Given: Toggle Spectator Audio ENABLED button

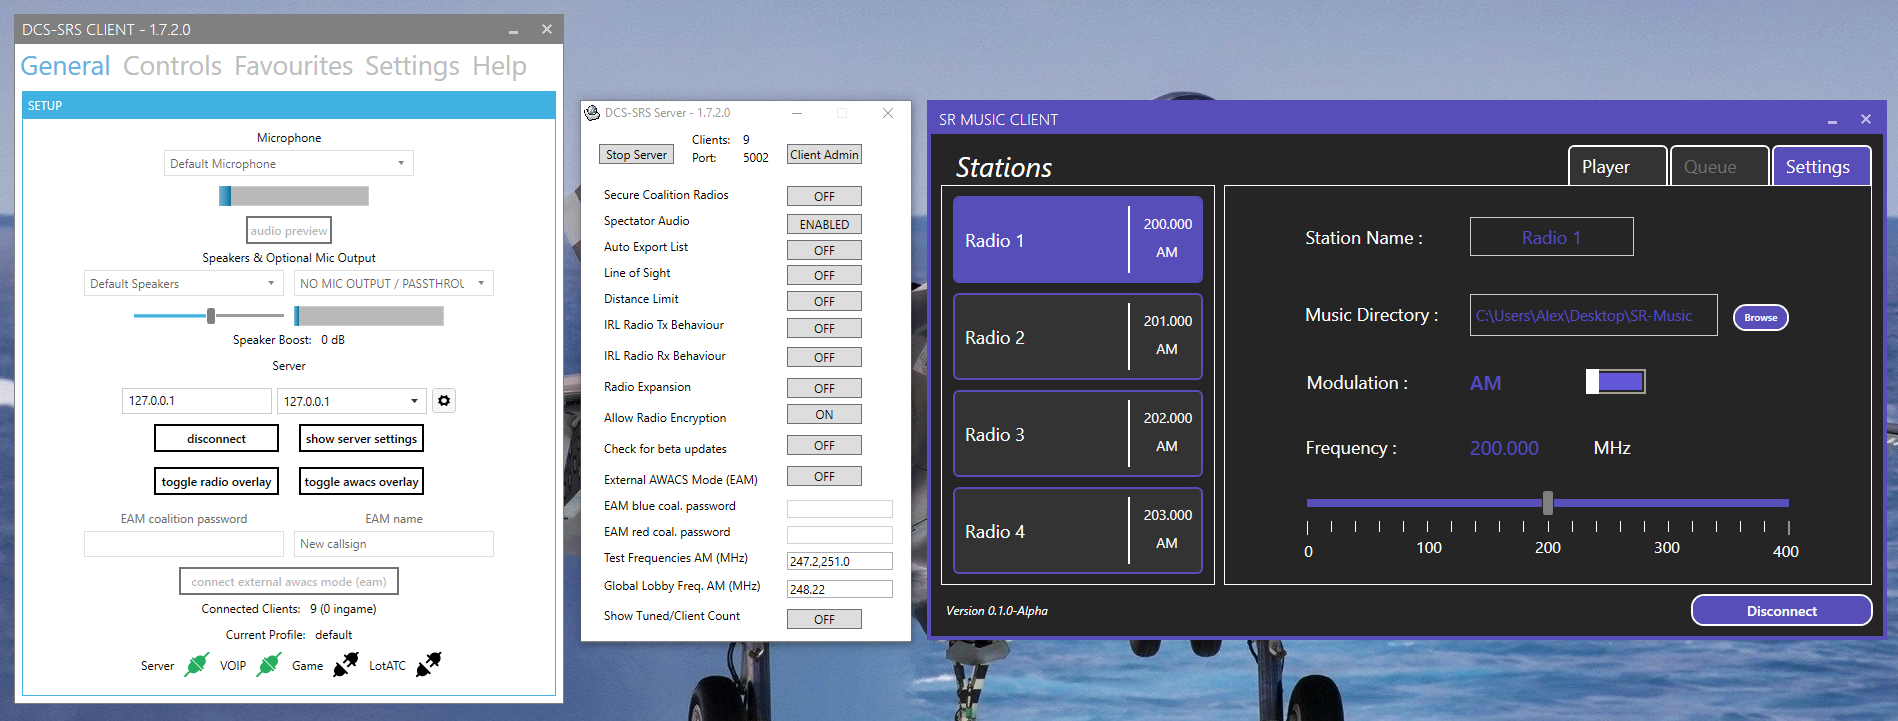Looking at the screenshot, I should pyautogui.click(x=824, y=224).
